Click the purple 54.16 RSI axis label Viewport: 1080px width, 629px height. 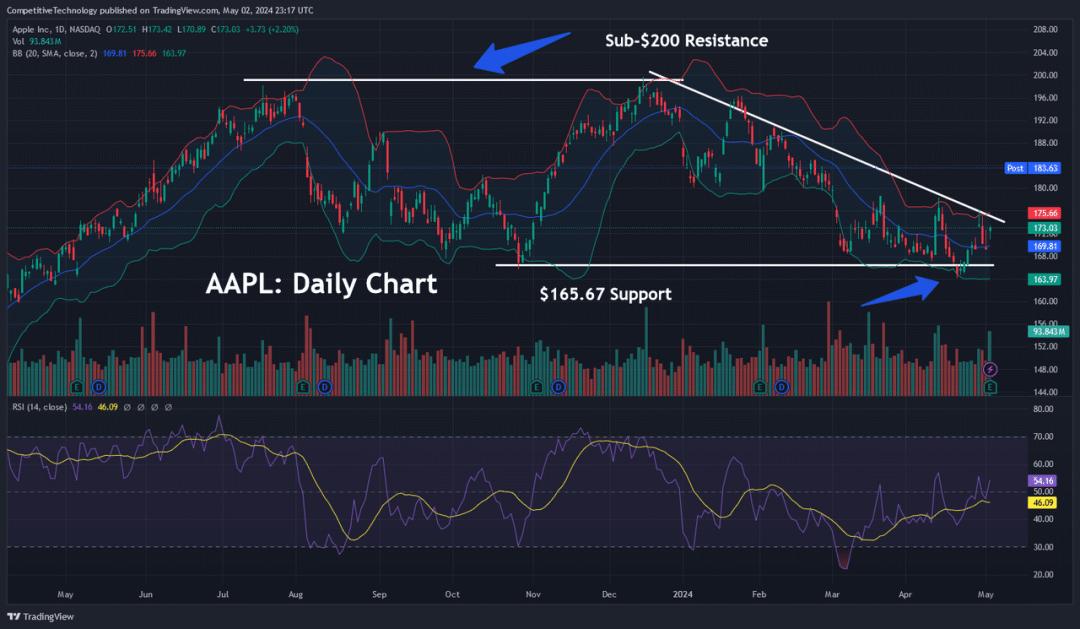(x=1043, y=481)
